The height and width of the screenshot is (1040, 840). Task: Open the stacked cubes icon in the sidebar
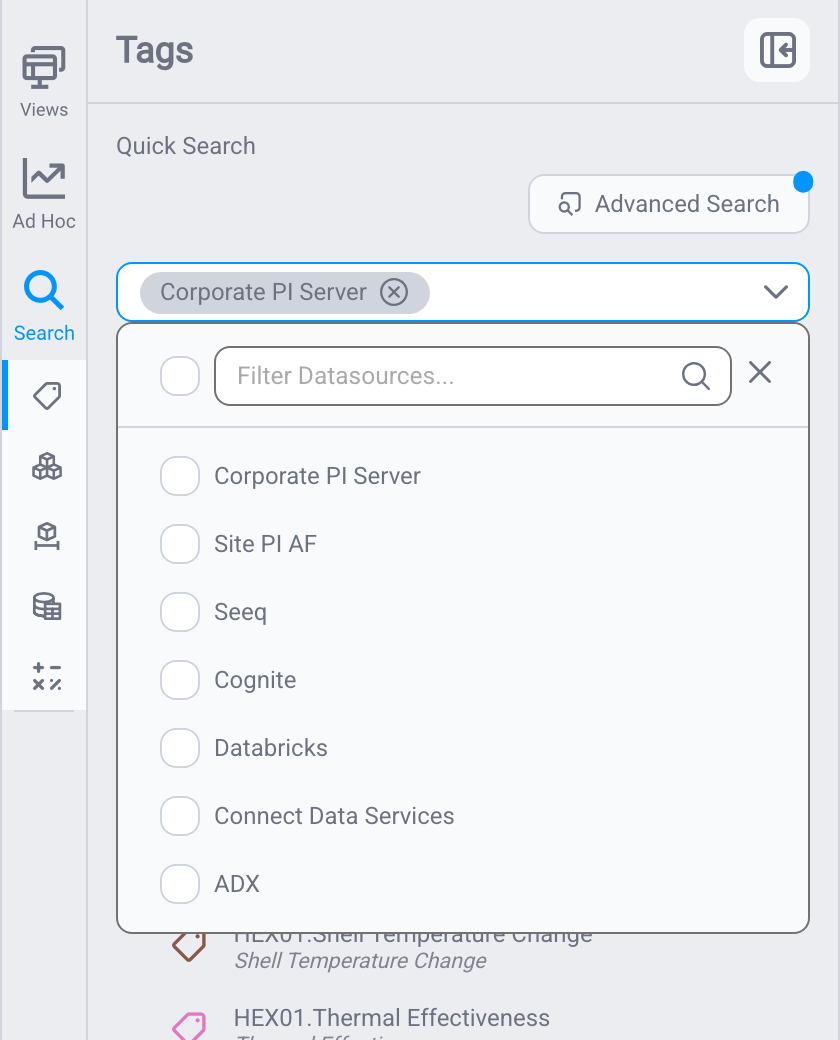click(47, 466)
